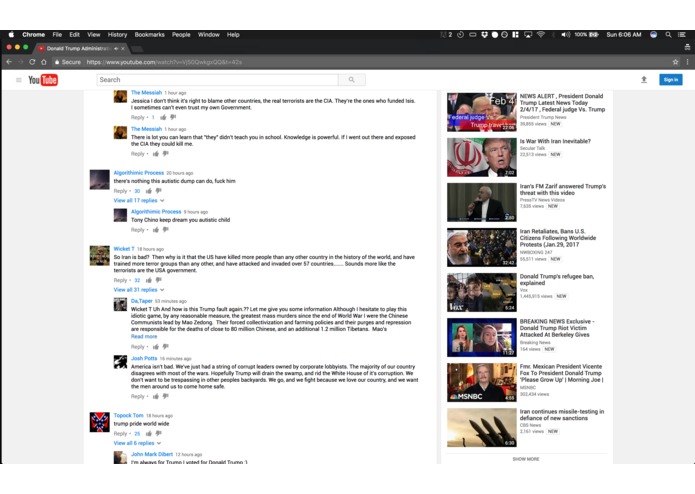The width and height of the screenshot is (695, 494).
Task: Open "Iran's FM Zarif answered Trump's threat" title
Action: point(563,190)
